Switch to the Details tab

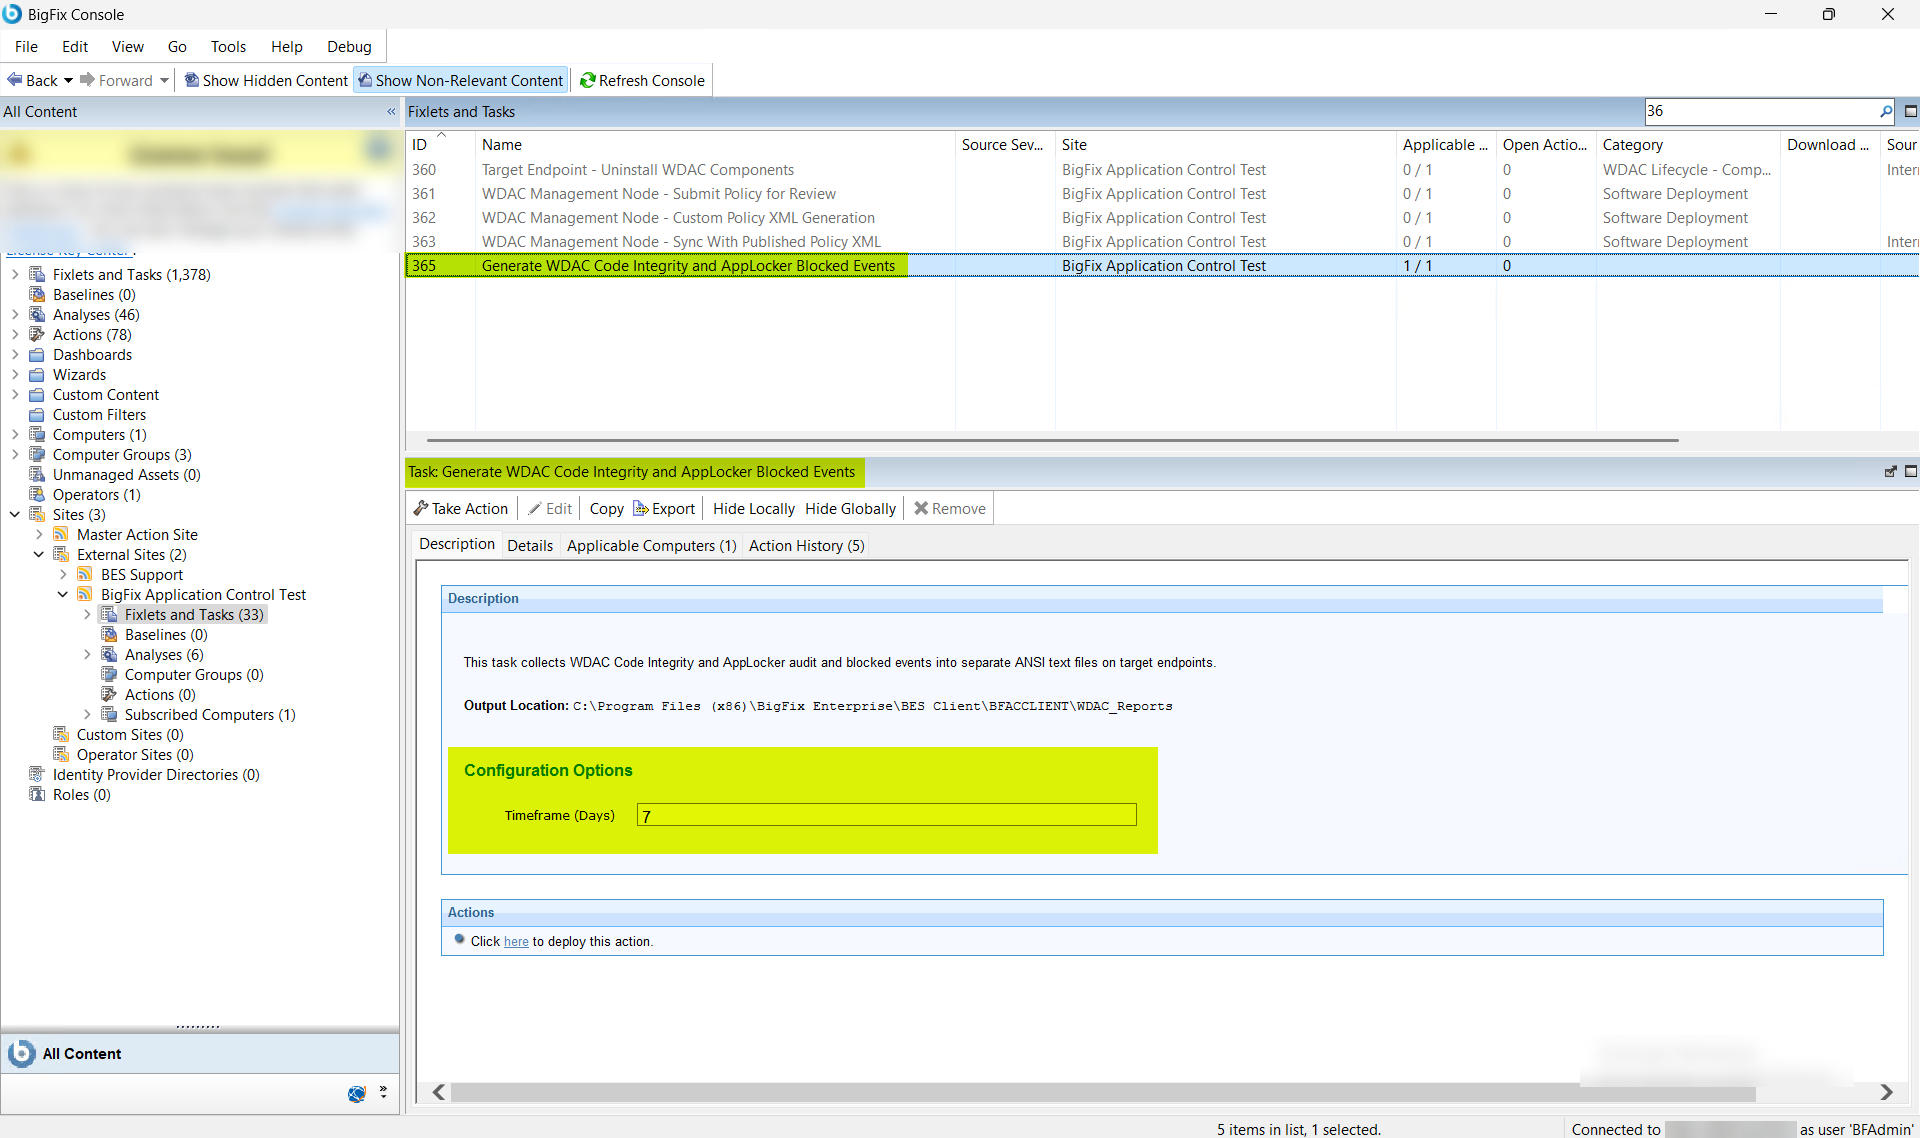[529, 545]
